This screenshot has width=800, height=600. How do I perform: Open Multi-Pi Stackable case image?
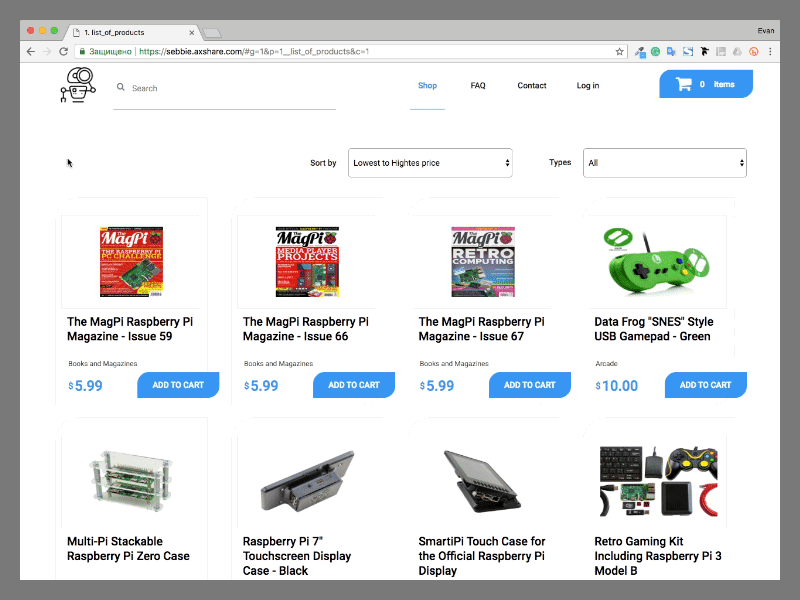point(130,481)
